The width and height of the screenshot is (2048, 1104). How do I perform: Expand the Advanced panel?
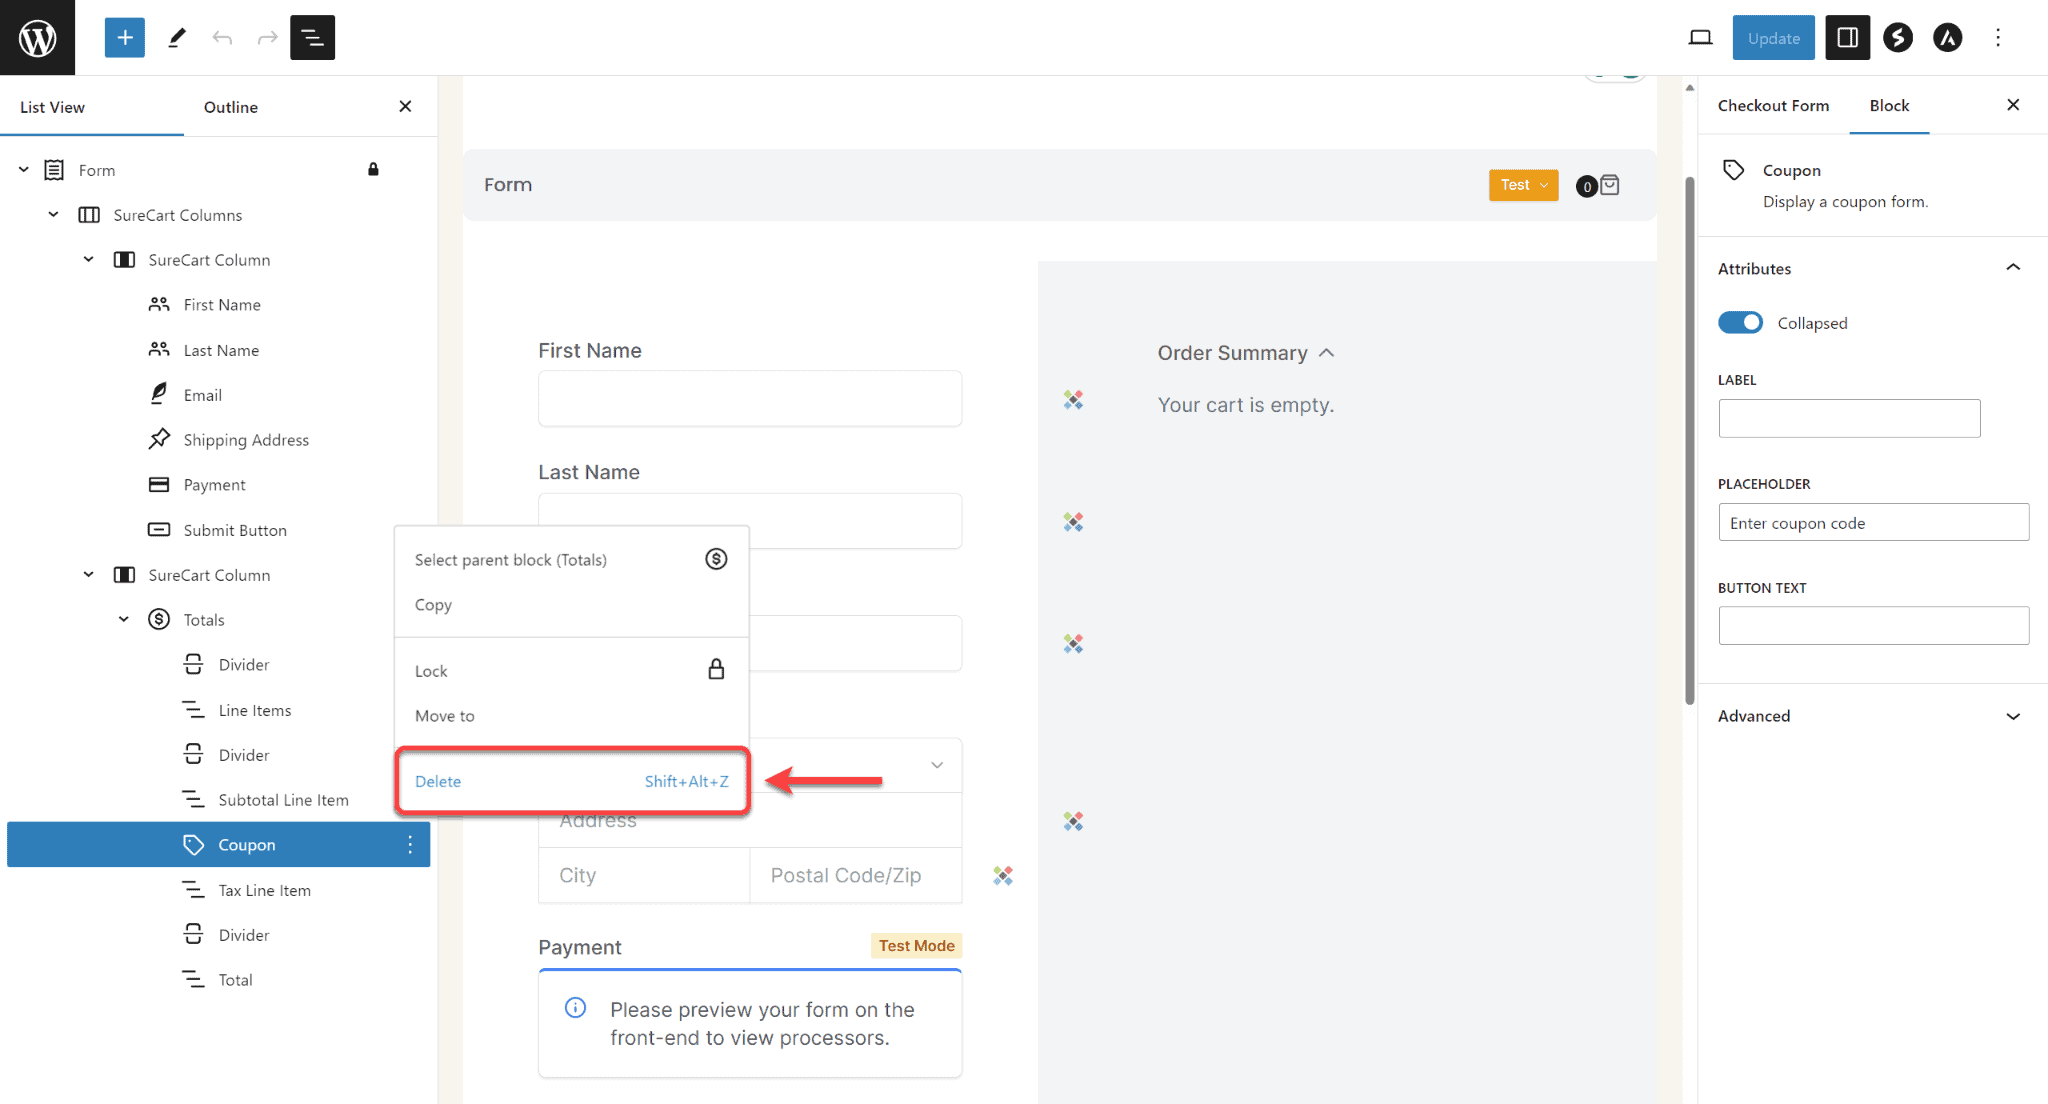click(x=2013, y=716)
